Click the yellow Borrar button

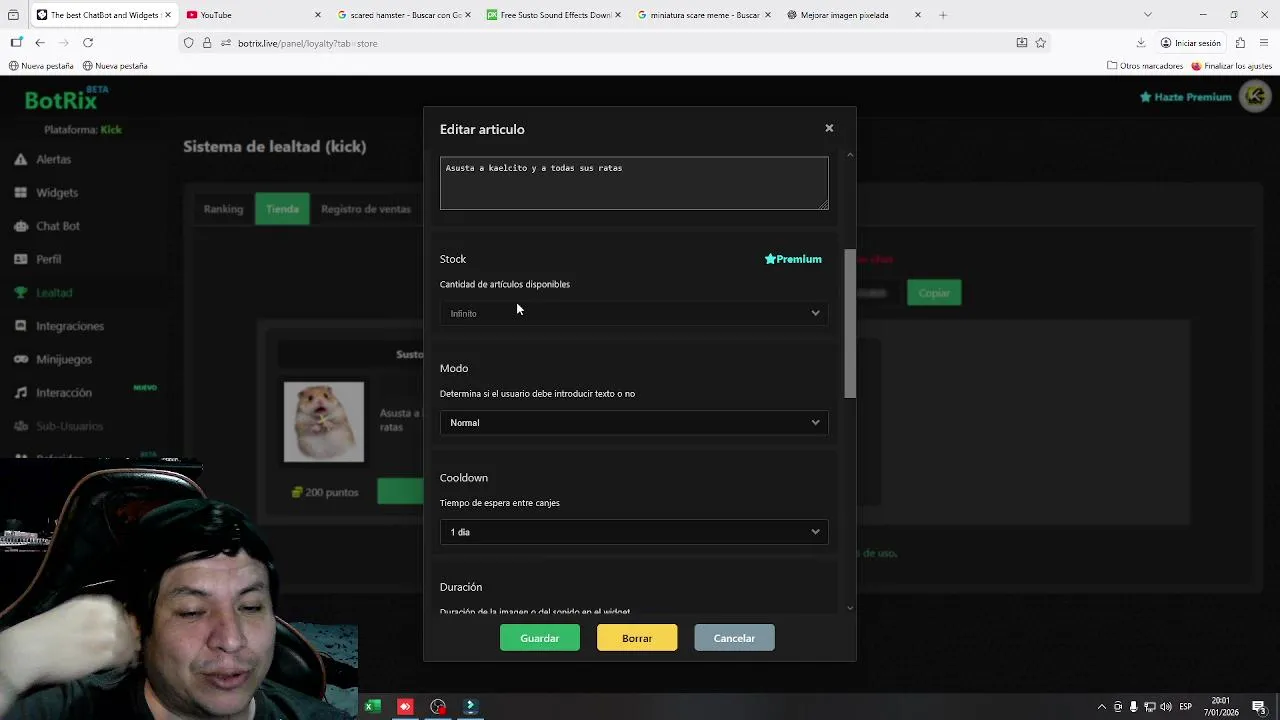click(x=637, y=638)
